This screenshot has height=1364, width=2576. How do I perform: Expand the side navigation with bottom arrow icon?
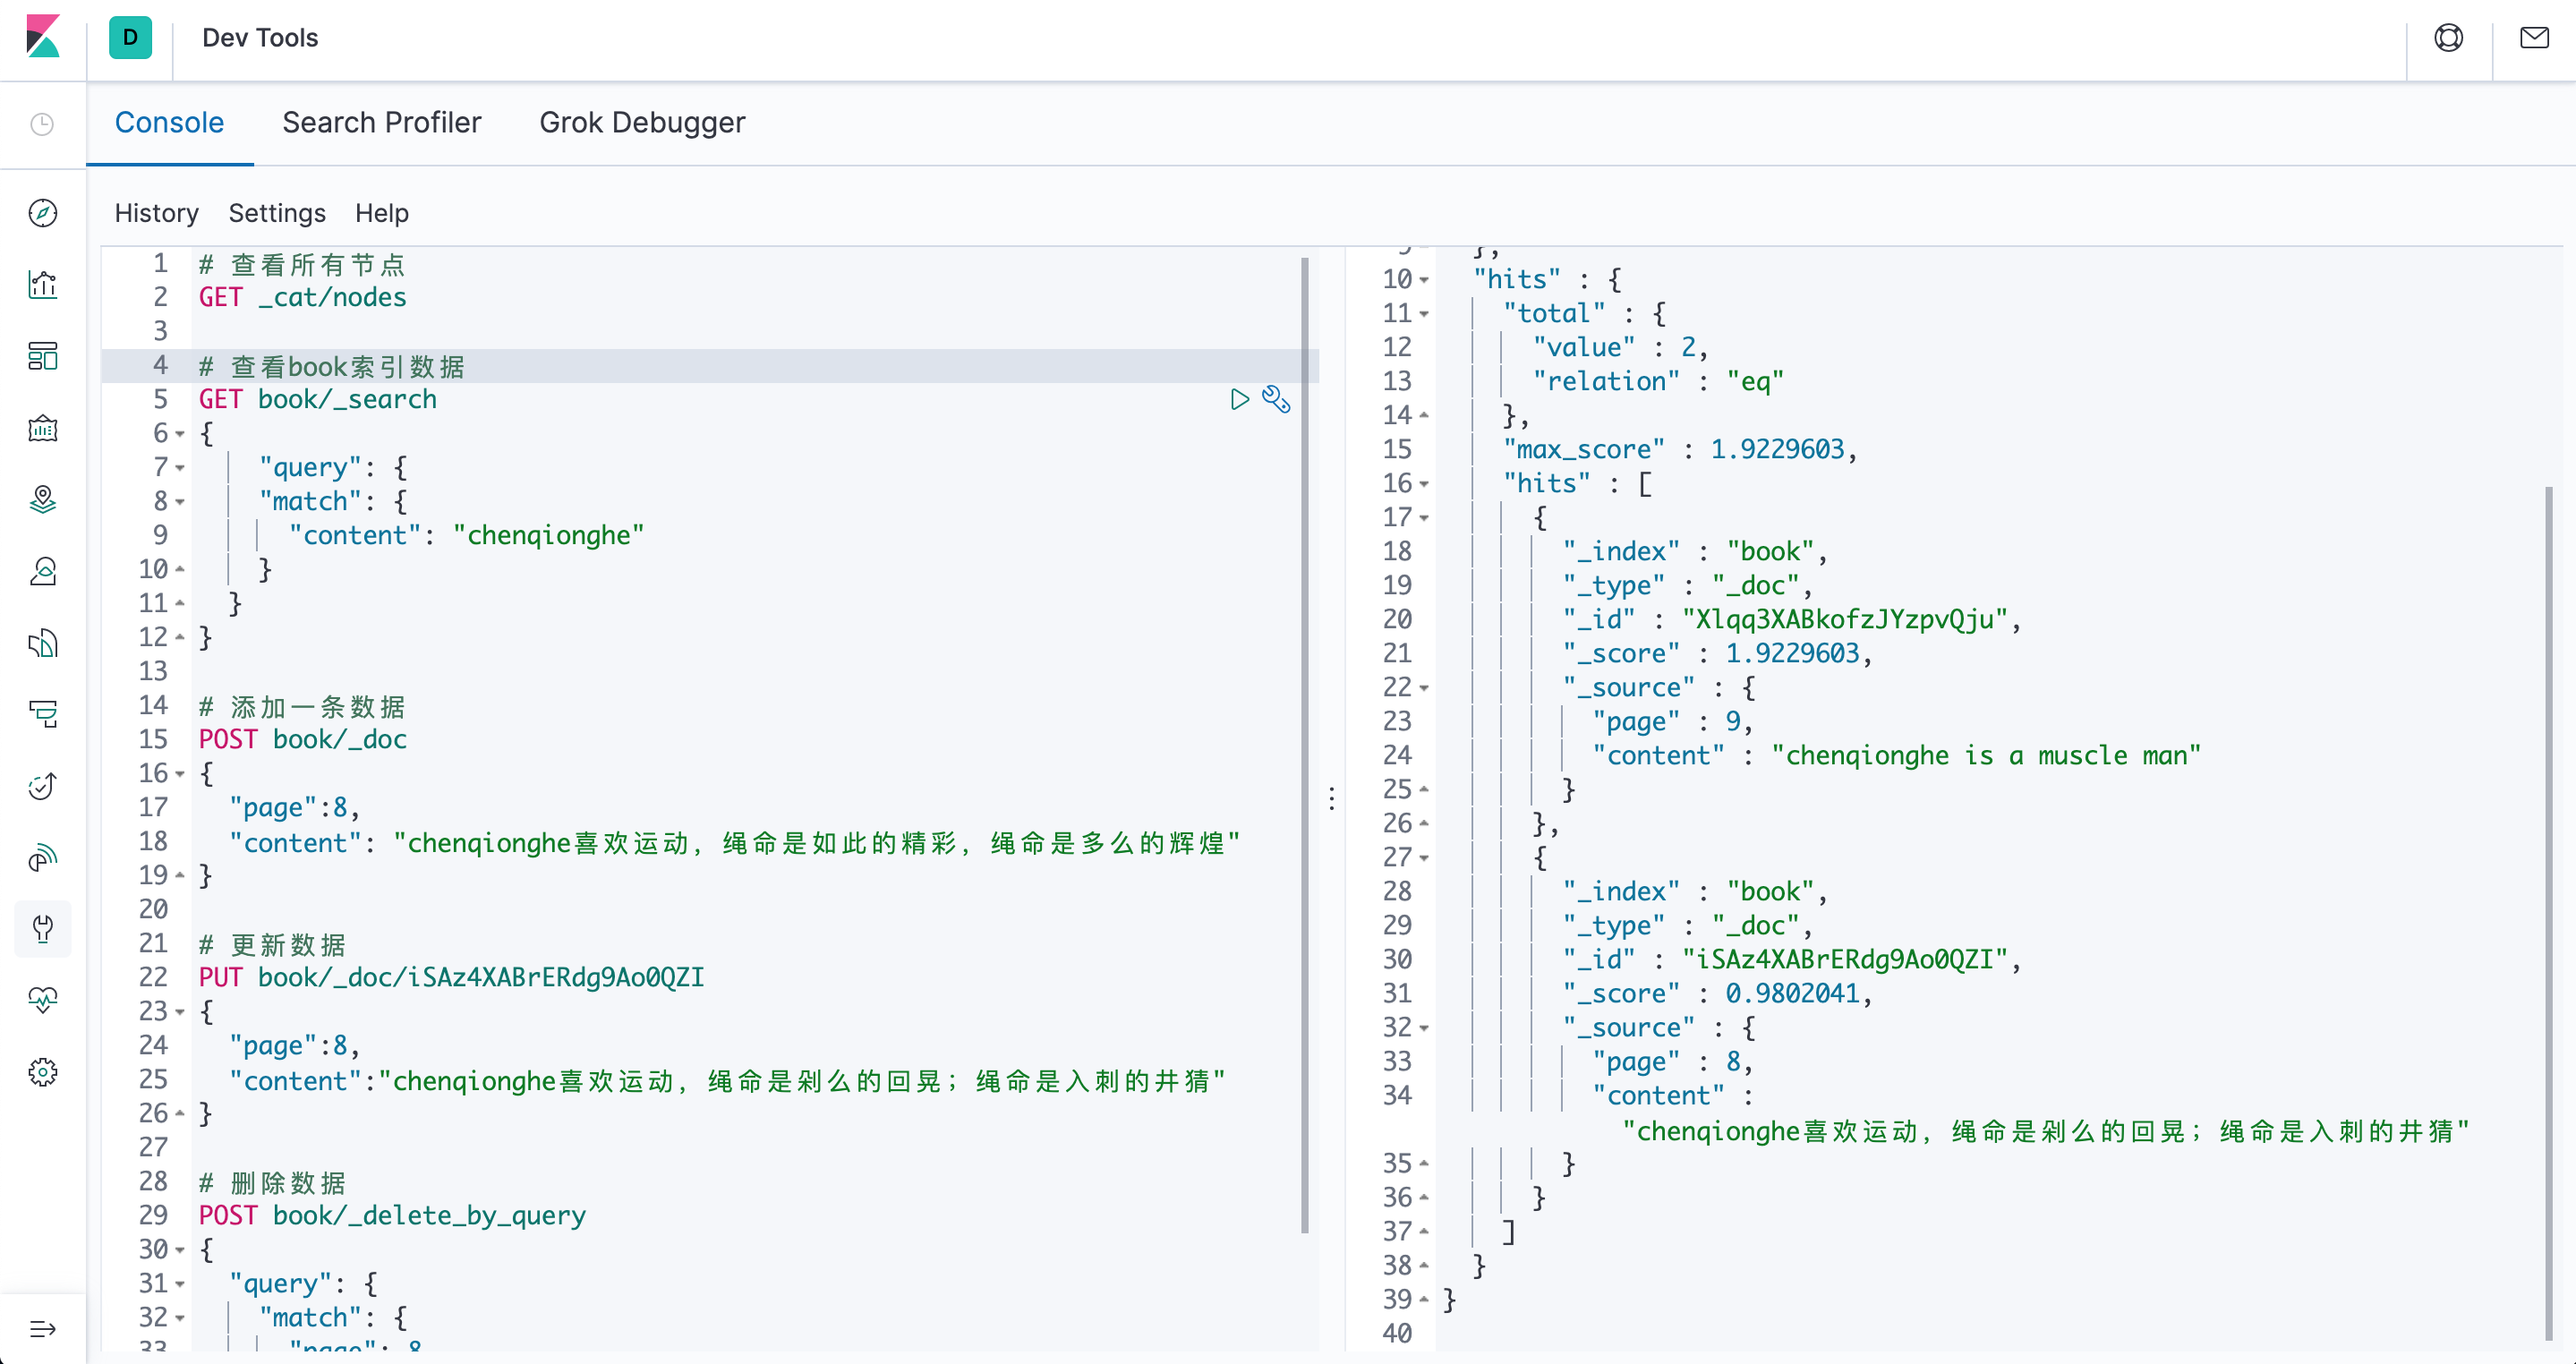point(43,1329)
